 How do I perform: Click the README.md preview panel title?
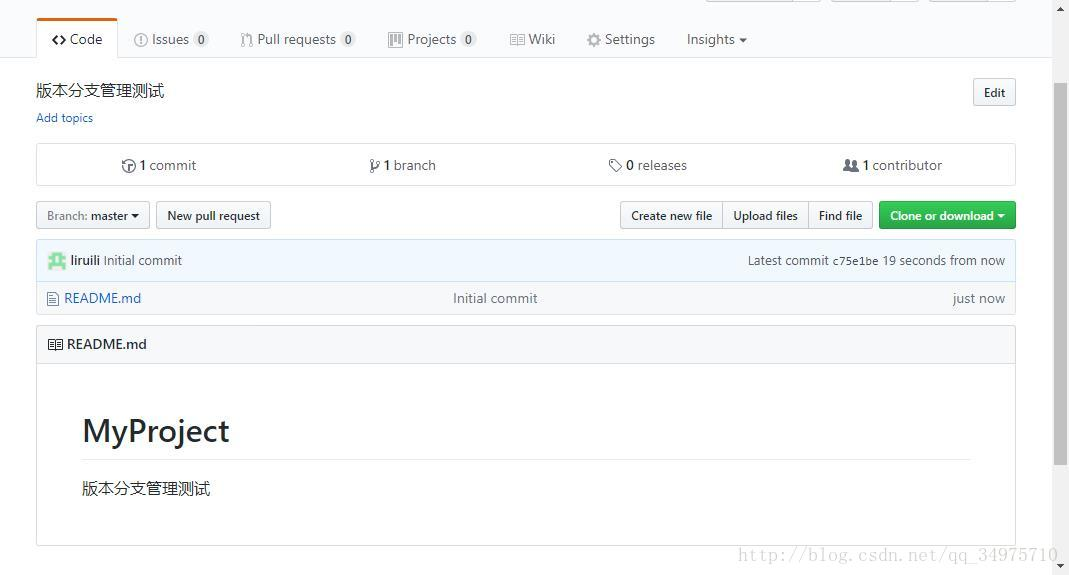tap(106, 344)
